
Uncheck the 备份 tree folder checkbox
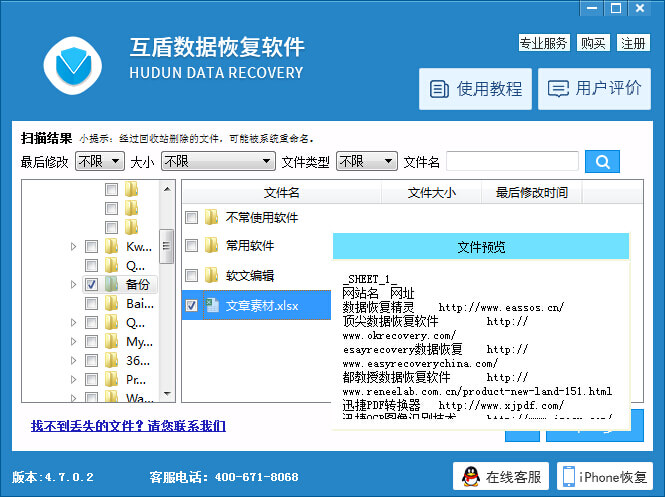click(x=91, y=284)
